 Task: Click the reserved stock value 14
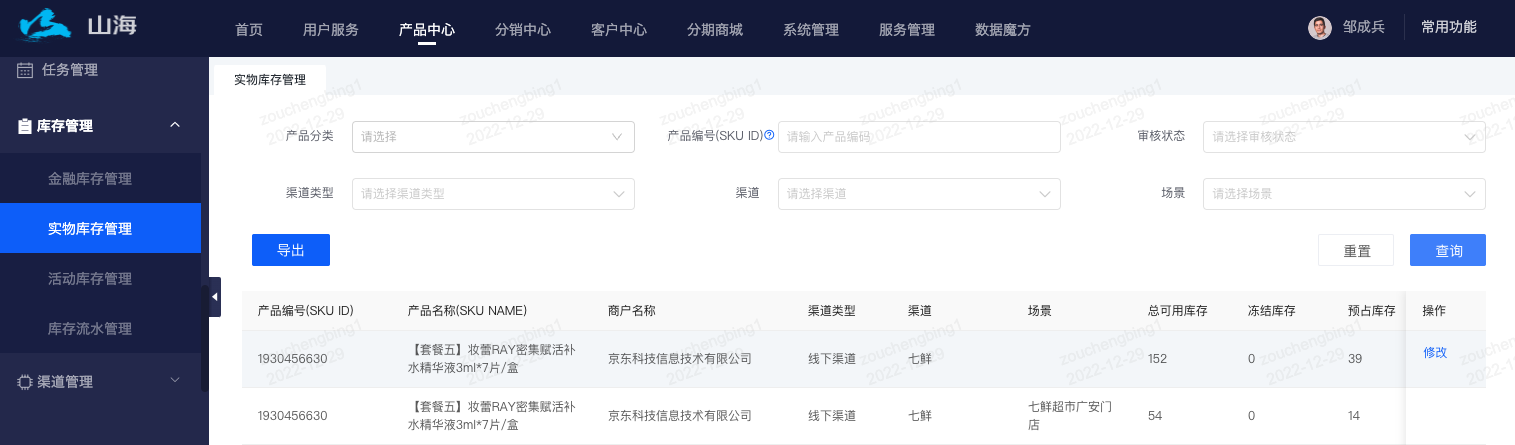1355,415
